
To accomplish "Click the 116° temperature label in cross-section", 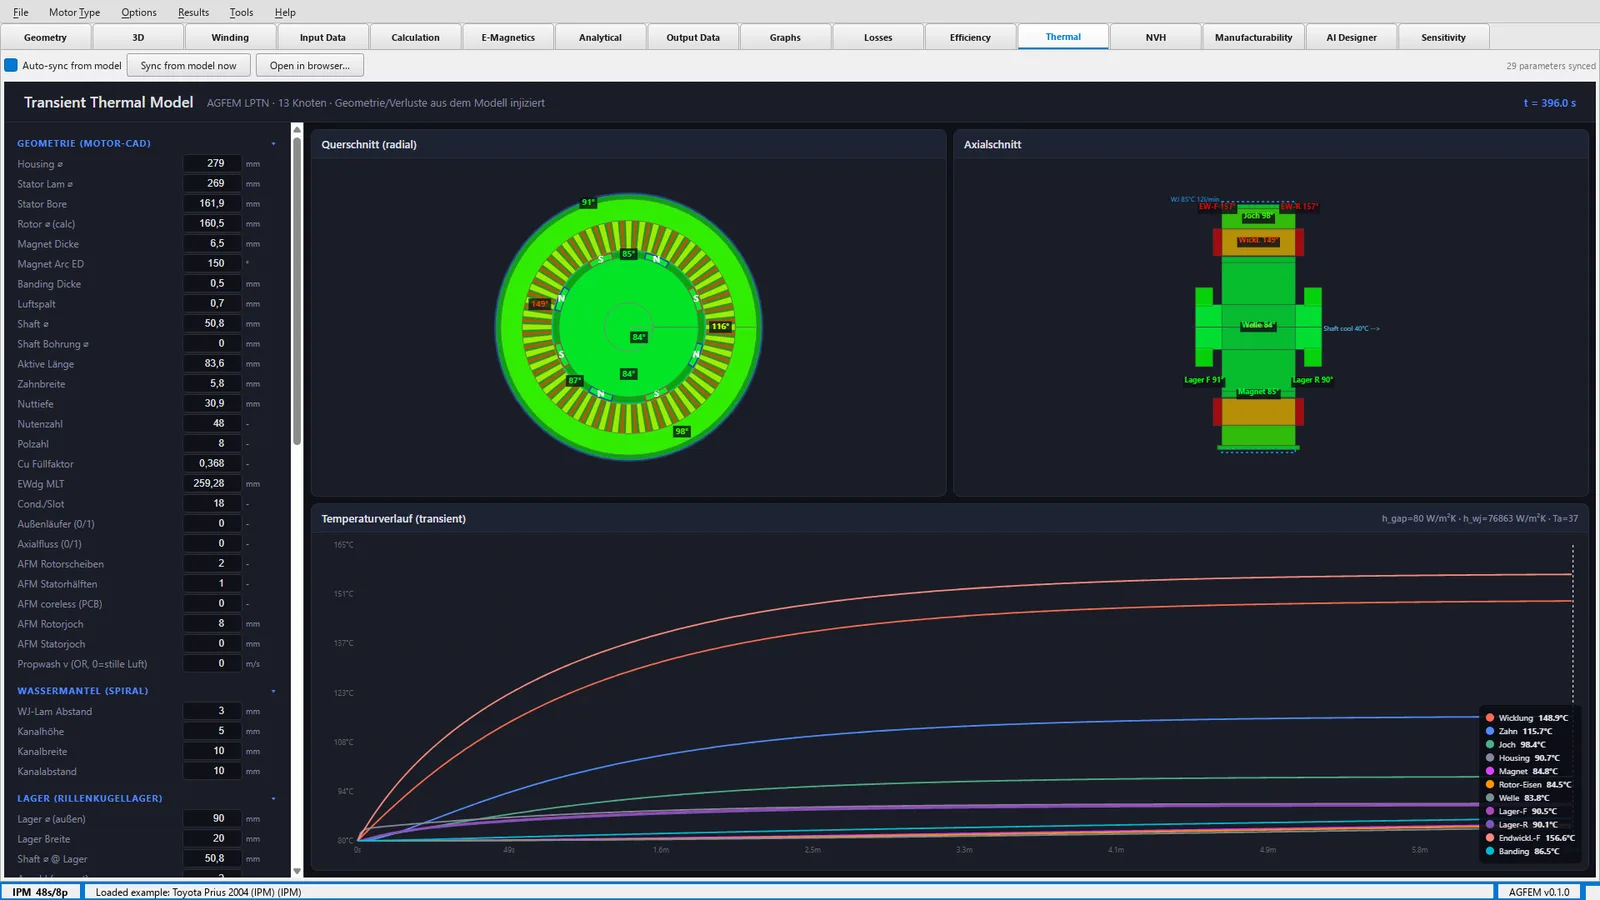I will tap(720, 326).
